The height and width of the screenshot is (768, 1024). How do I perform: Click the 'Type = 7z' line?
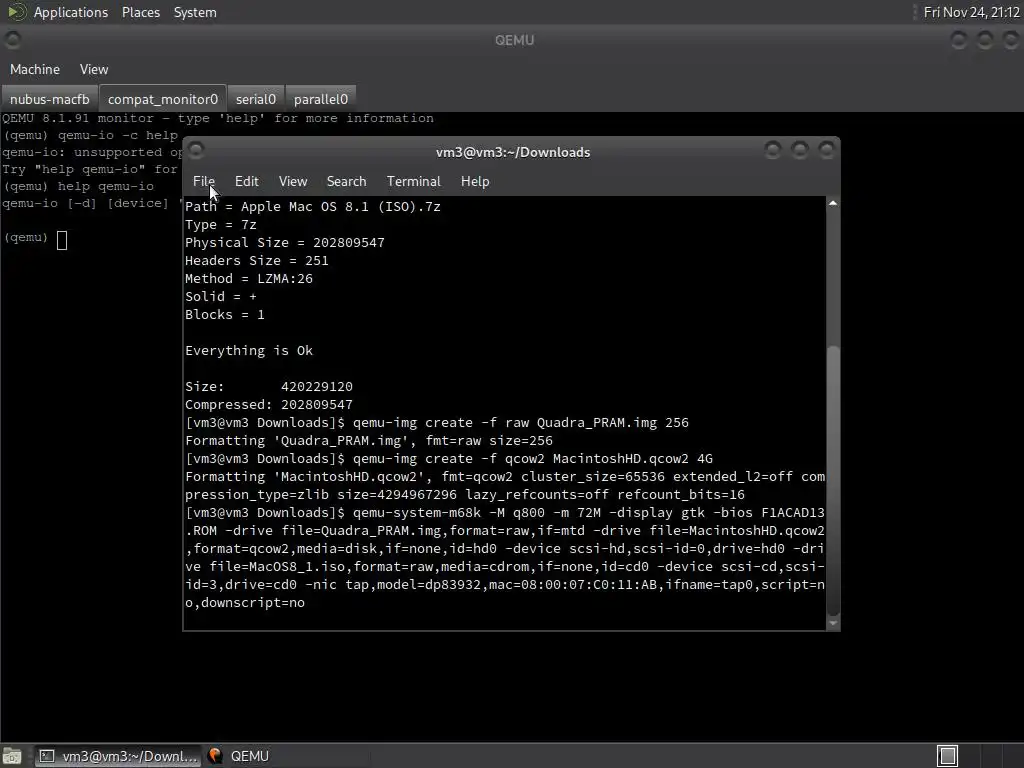(x=221, y=225)
